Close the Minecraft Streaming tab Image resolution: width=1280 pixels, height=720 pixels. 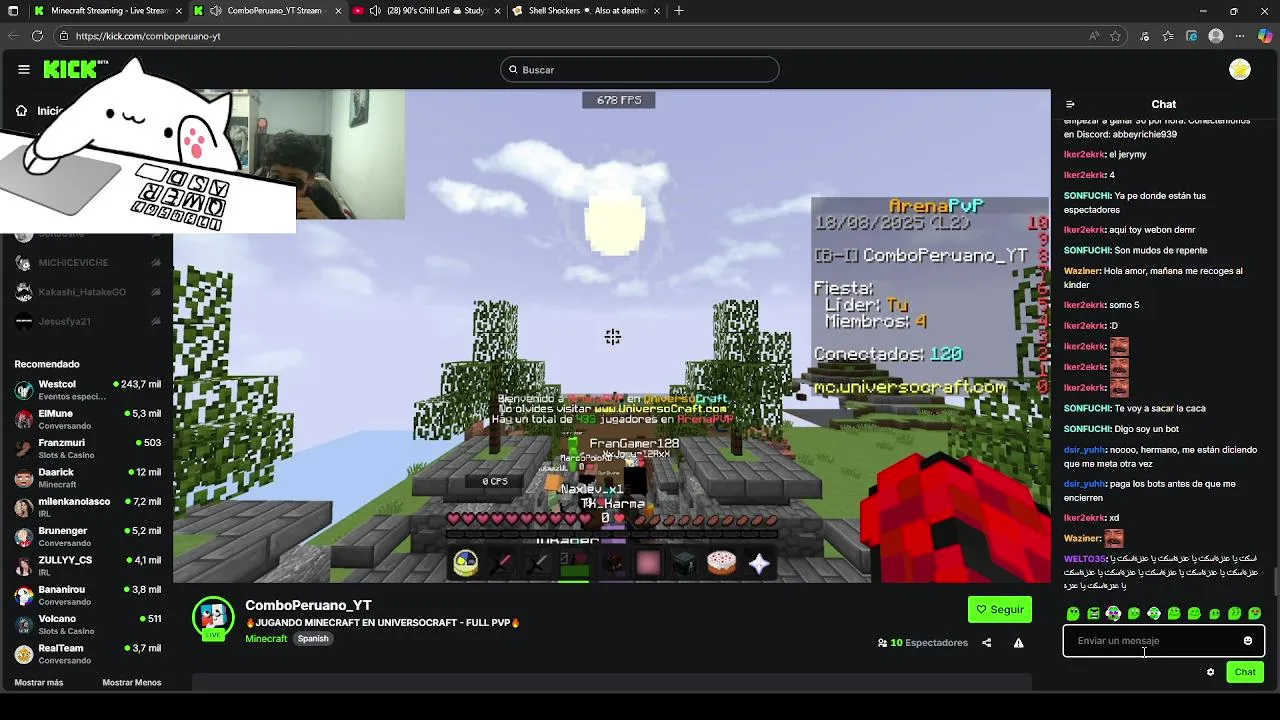click(178, 11)
